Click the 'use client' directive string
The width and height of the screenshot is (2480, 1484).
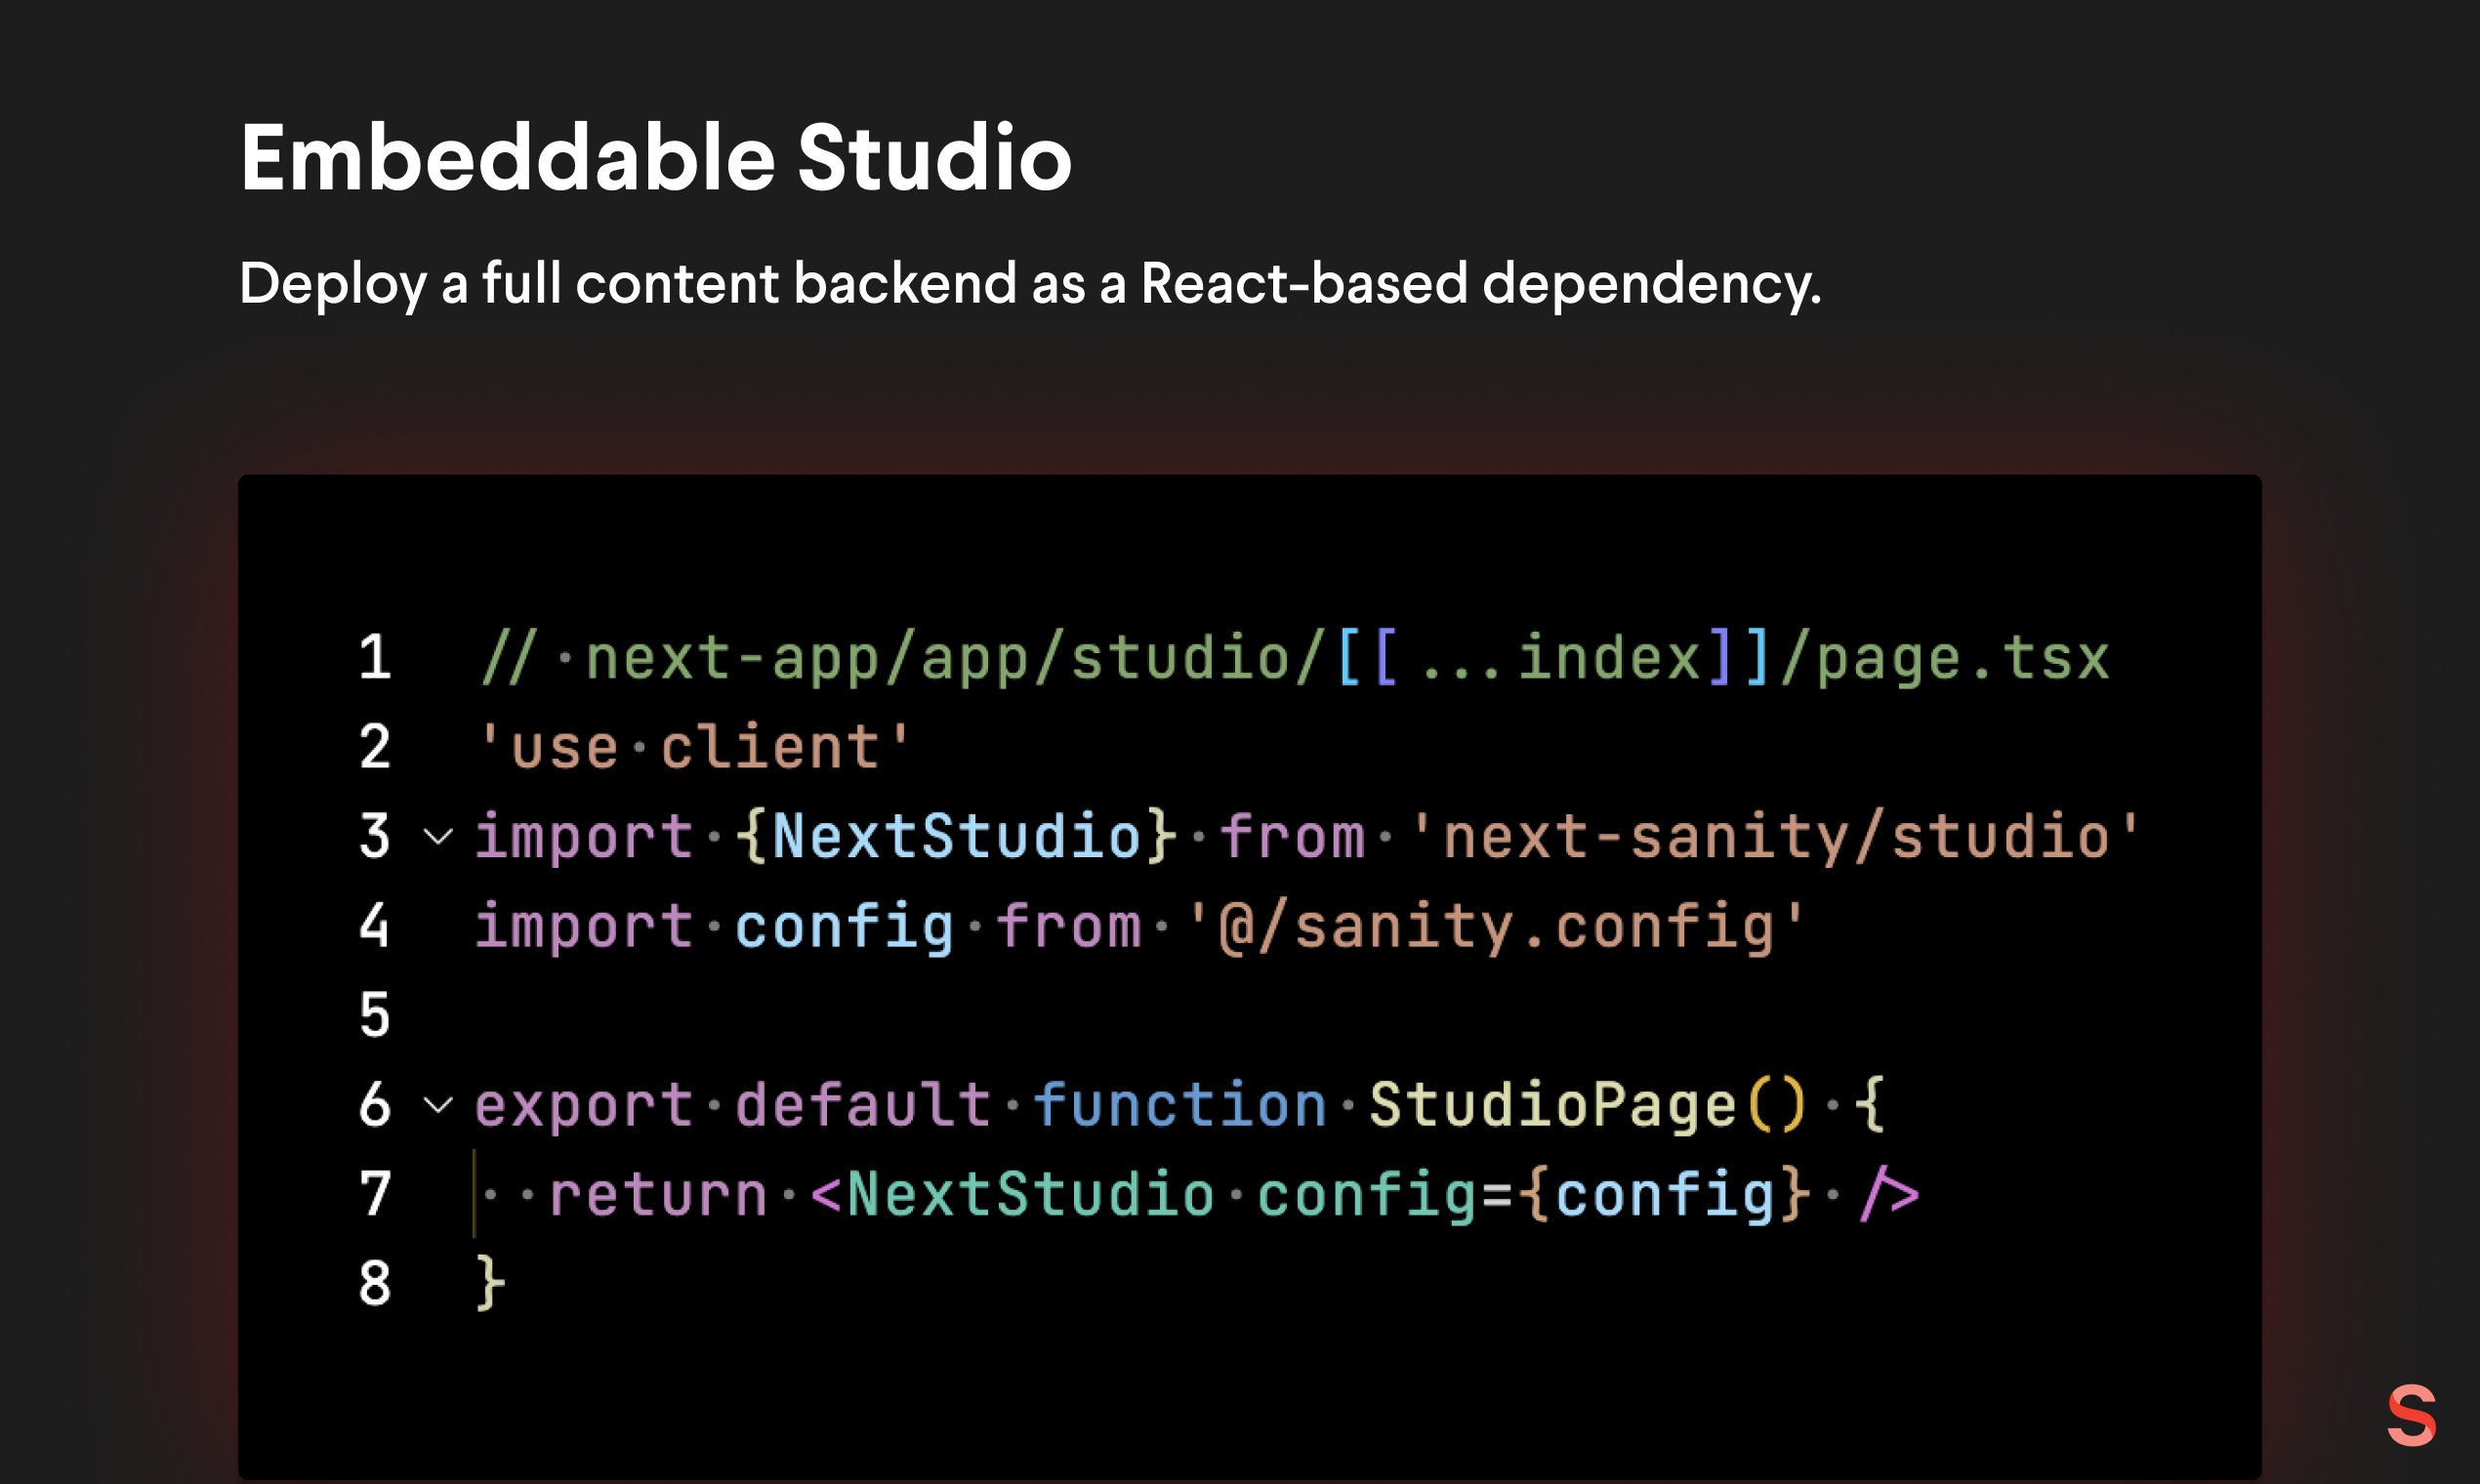click(695, 747)
